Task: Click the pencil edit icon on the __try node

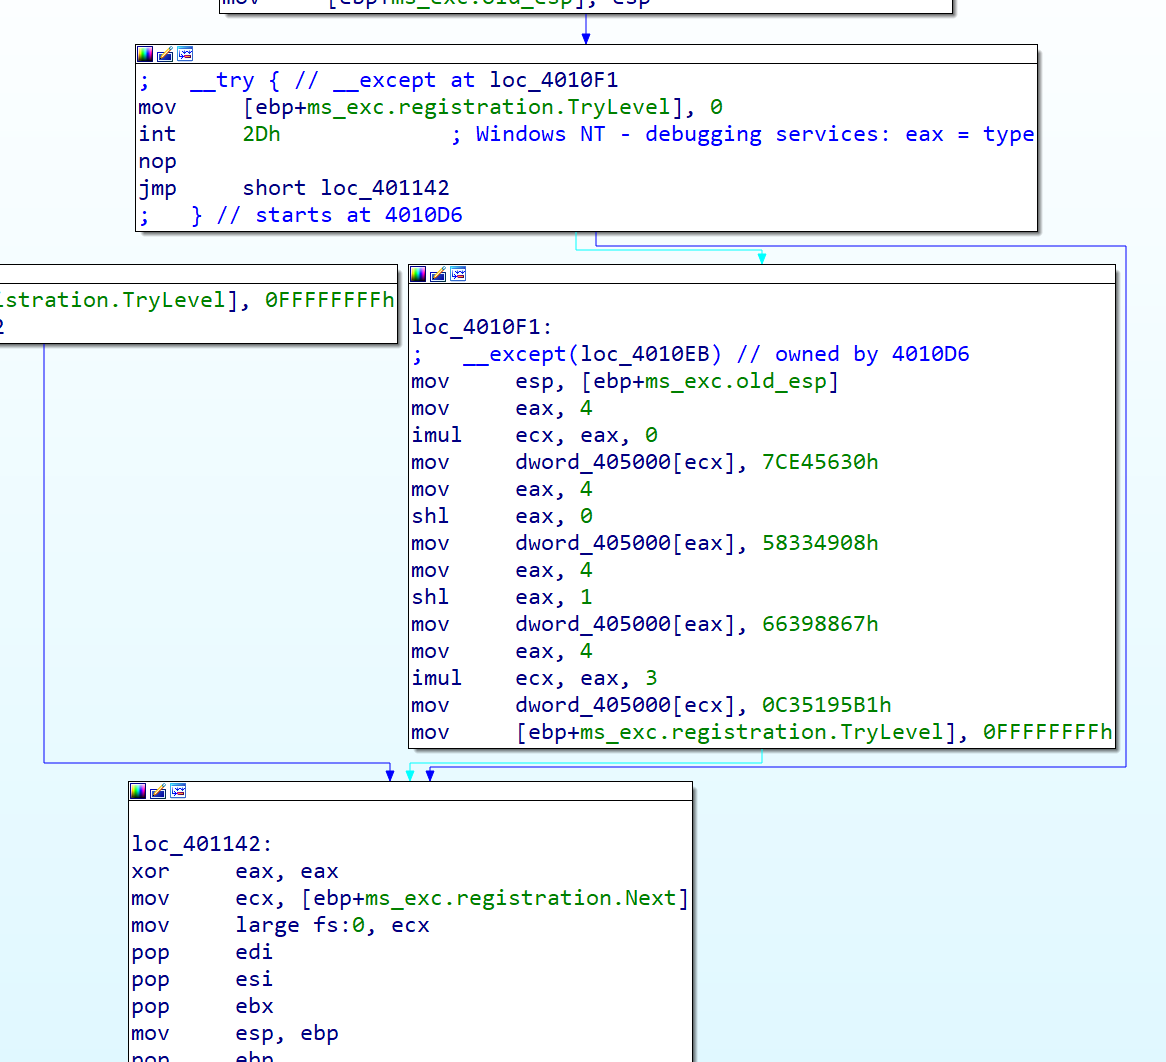Action: pyautogui.click(x=165, y=54)
